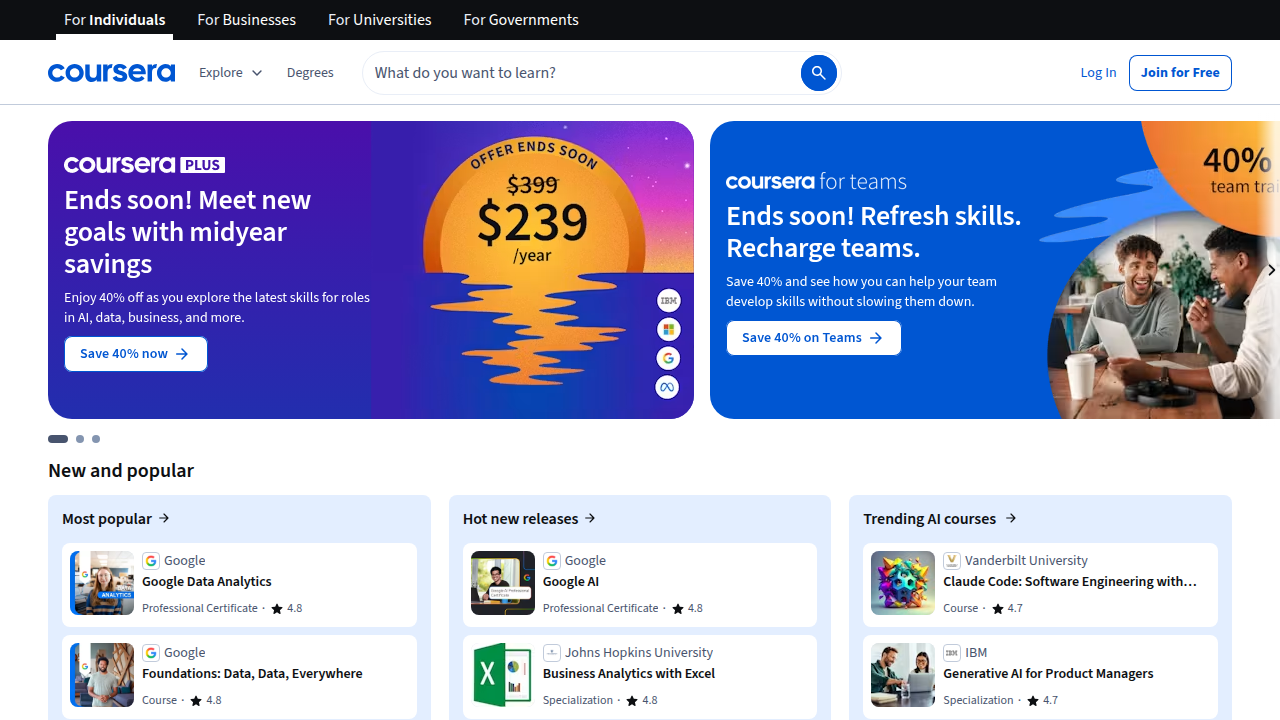Screen dimensions: 1280x720
Task: Expand the Explore dropdown menu
Action: click(x=230, y=73)
